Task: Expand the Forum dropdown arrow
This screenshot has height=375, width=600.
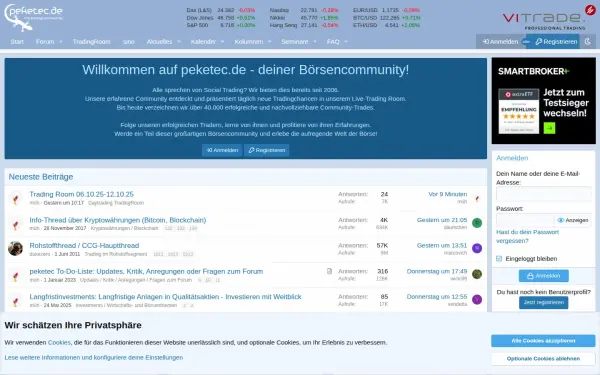Action: click(x=61, y=41)
